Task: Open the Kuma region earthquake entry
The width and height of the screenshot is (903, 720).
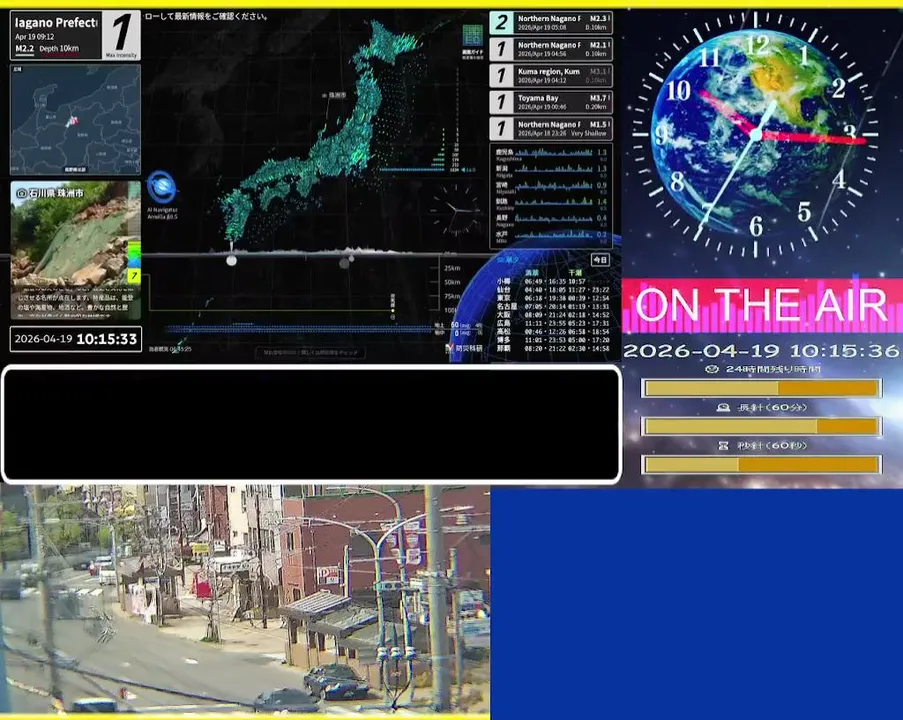Action: [x=551, y=76]
